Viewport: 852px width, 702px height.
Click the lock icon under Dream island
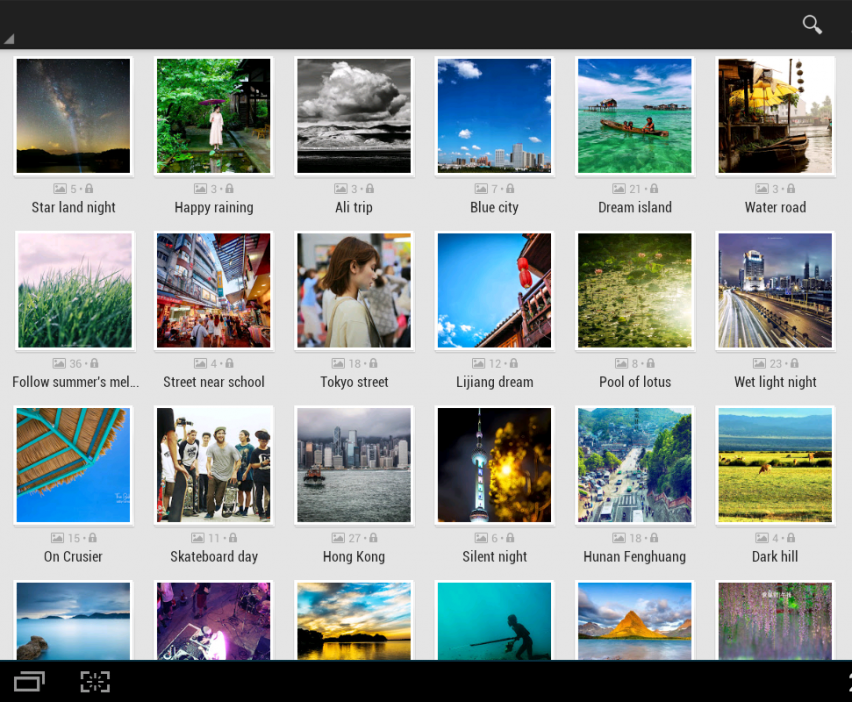[x=651, y=189]
